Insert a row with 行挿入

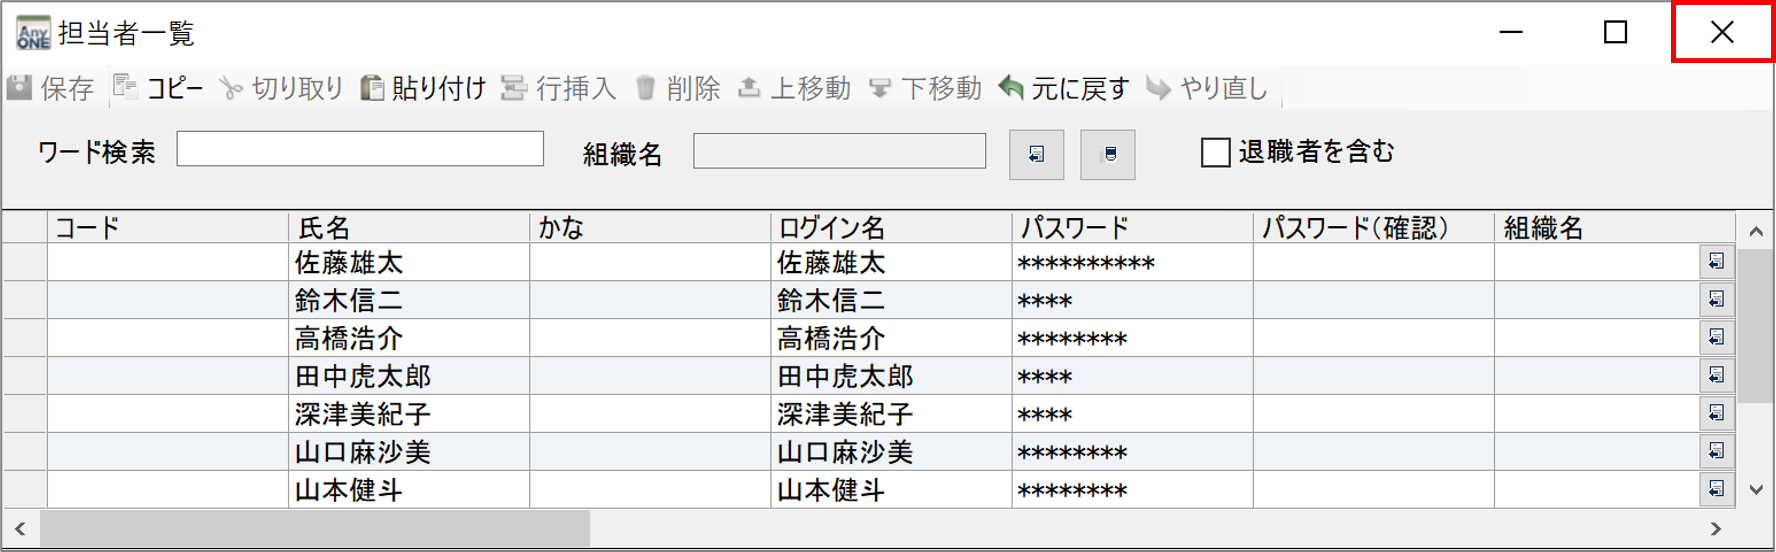(514, 89)
